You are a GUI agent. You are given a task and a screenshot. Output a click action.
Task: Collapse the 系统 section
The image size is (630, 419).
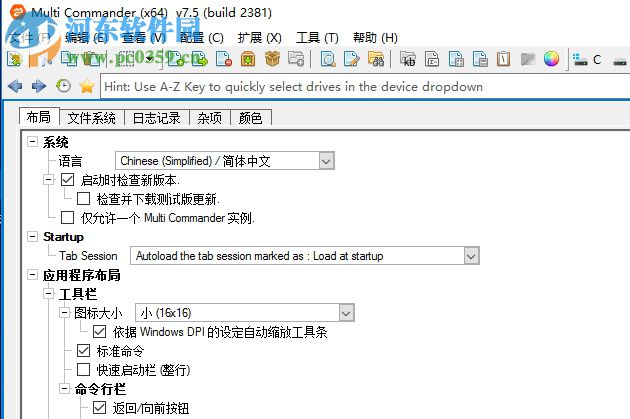click(x=32, y=141)
